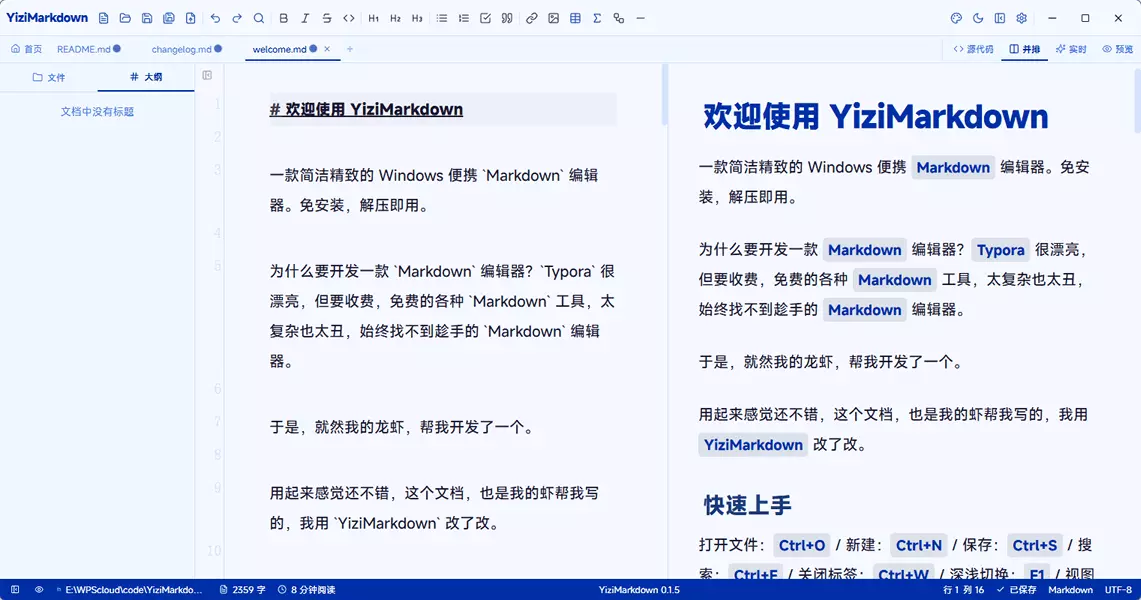Insert a hyperlink
Viewport: 1141px width, 600px height.
tap(532, 18)
